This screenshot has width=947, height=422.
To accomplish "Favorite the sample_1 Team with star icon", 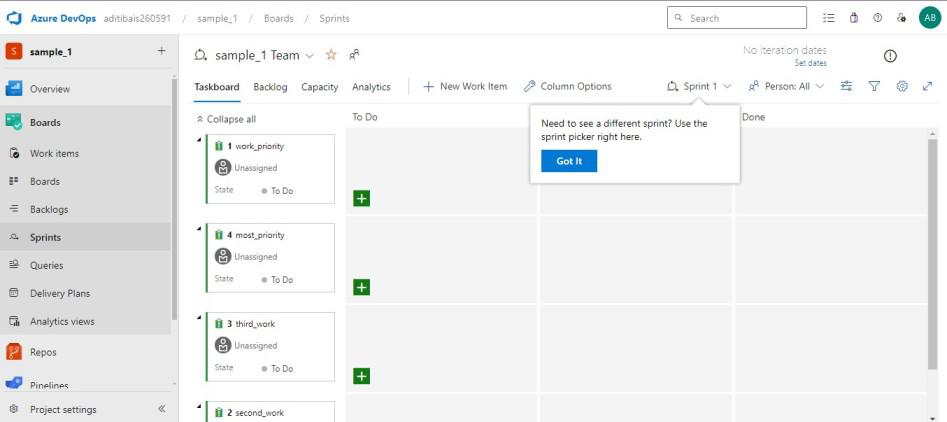I will pos(331,55).
